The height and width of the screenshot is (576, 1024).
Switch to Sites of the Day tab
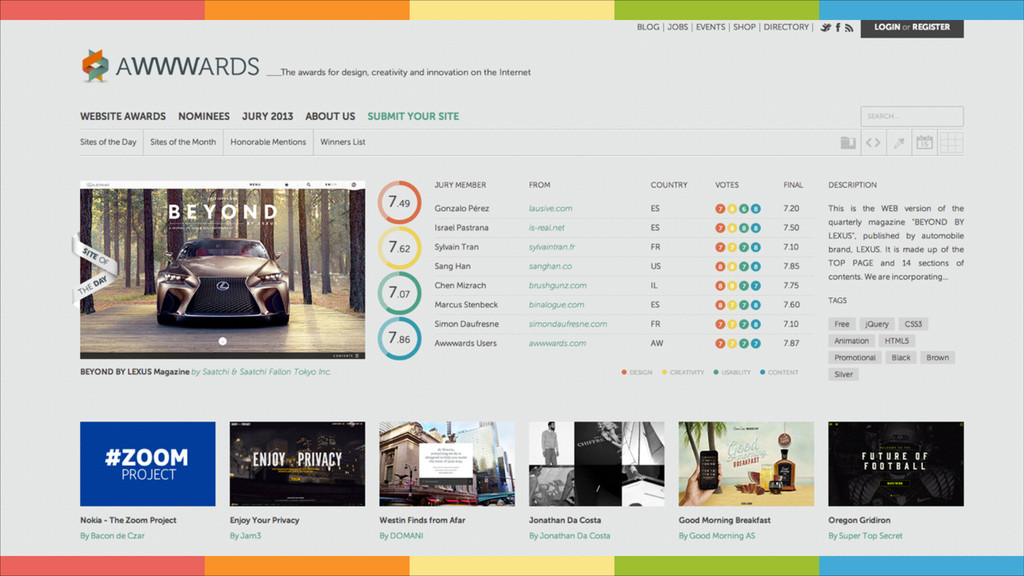(108, 142)
